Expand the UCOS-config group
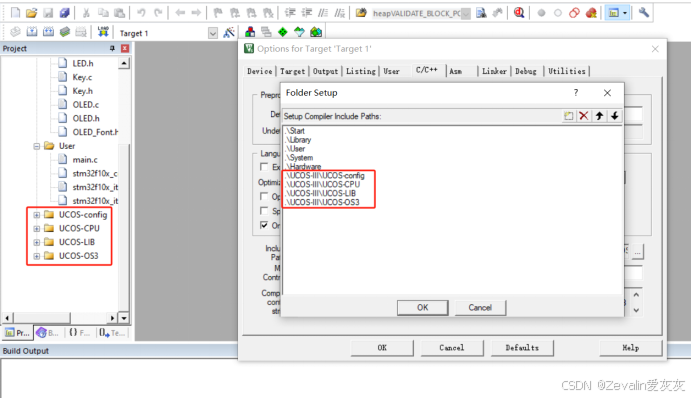Screen dimensions: 692x399 point(37,215)
